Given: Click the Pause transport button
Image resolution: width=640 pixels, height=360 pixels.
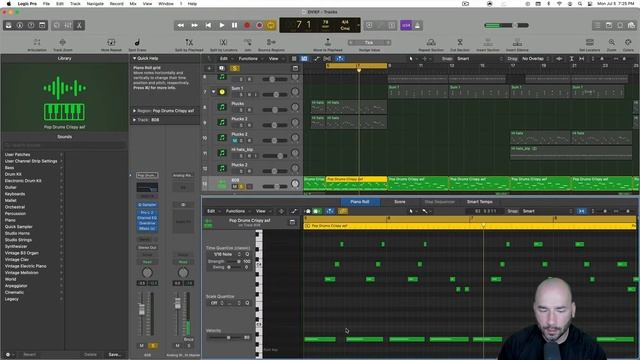Looking at the screenshot, I should click(234, 25).
